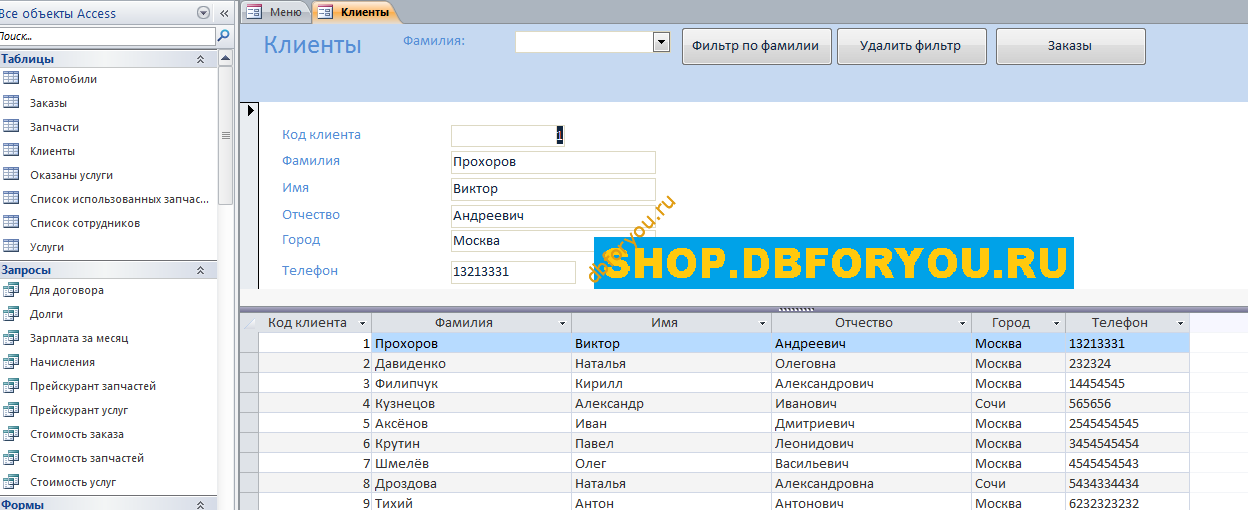Click the Телефон field containing 13213331
This screenshot has width=1248, height=510.
(x=513, y=272)
